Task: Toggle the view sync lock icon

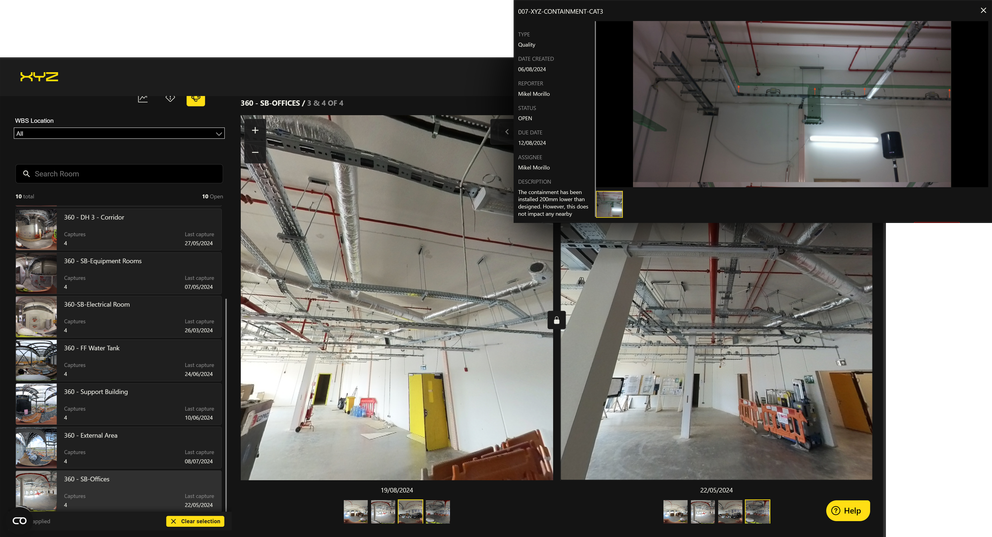Action: (x=556, y=320)
